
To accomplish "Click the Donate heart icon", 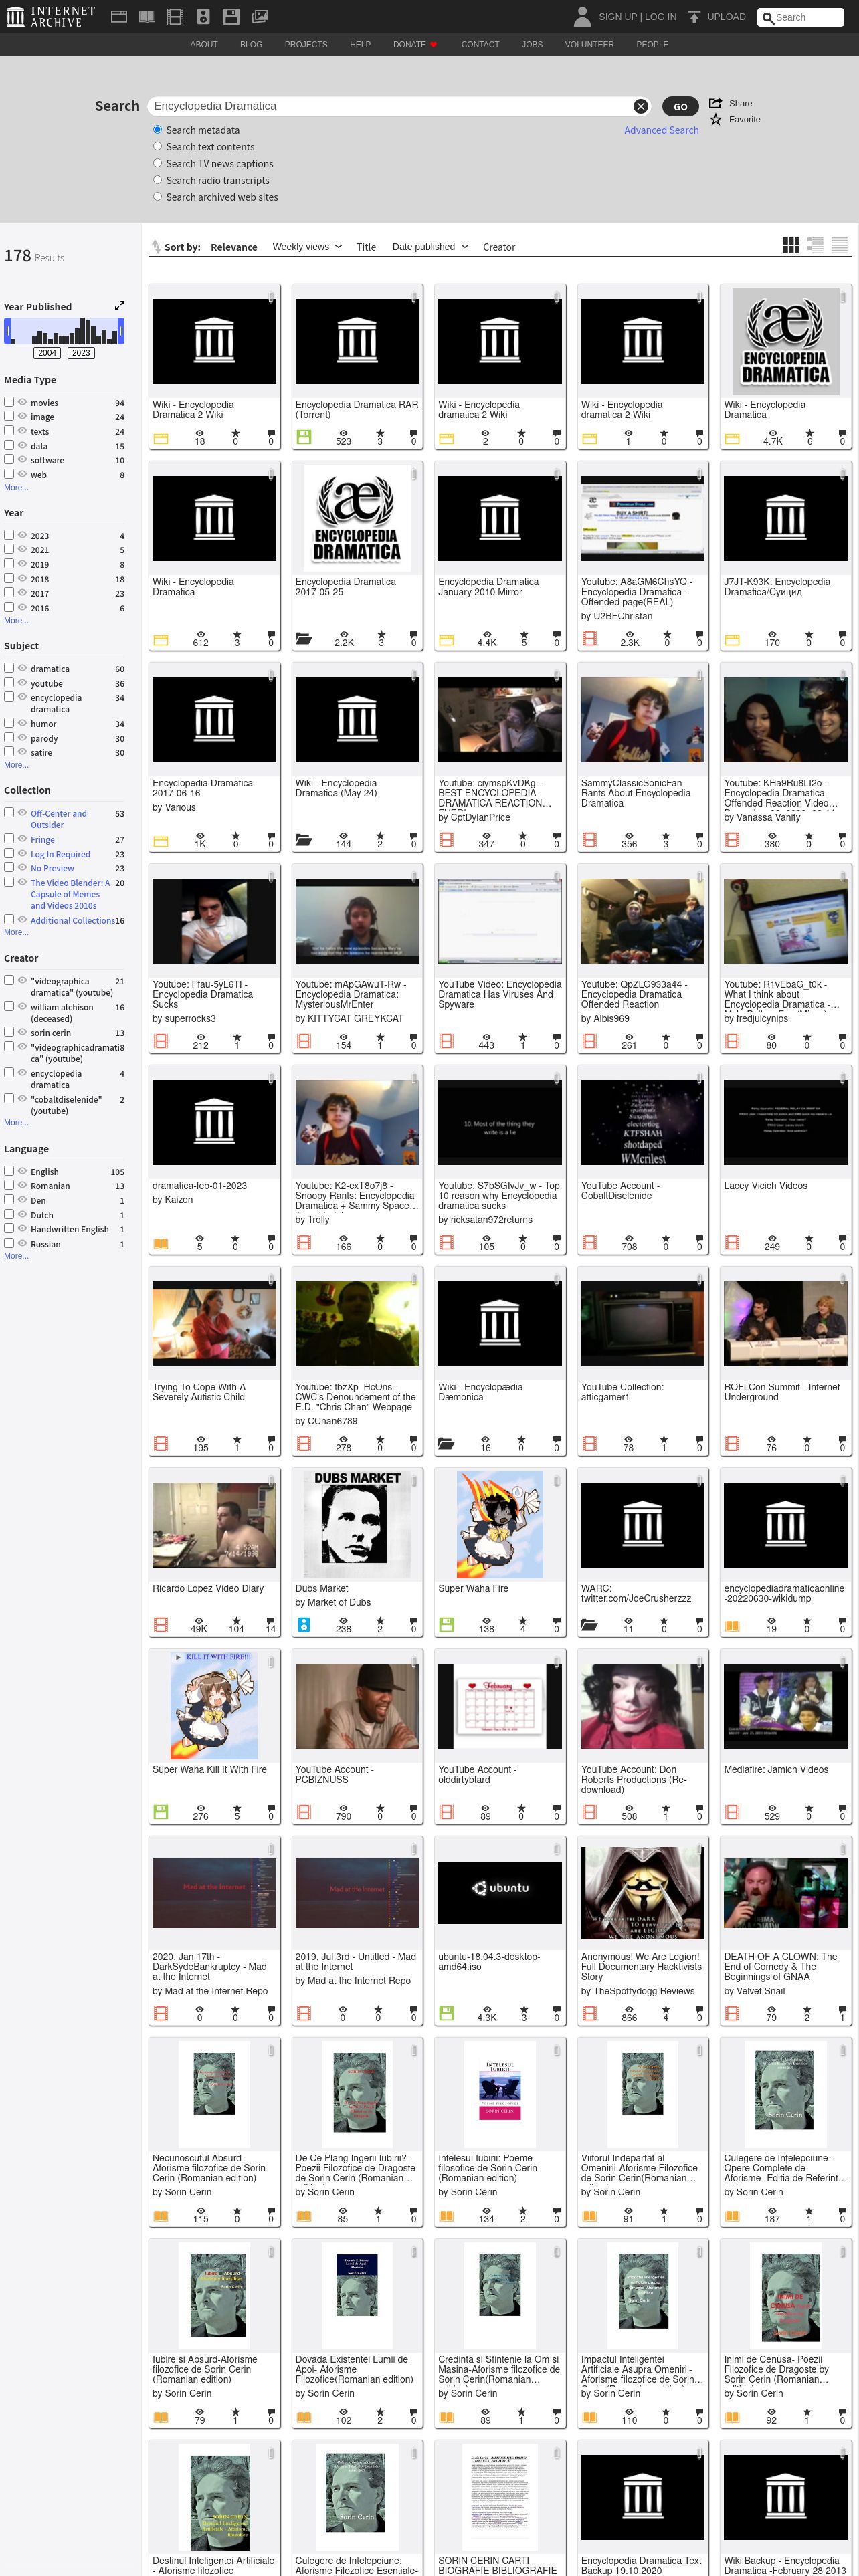I will point(433,45).
